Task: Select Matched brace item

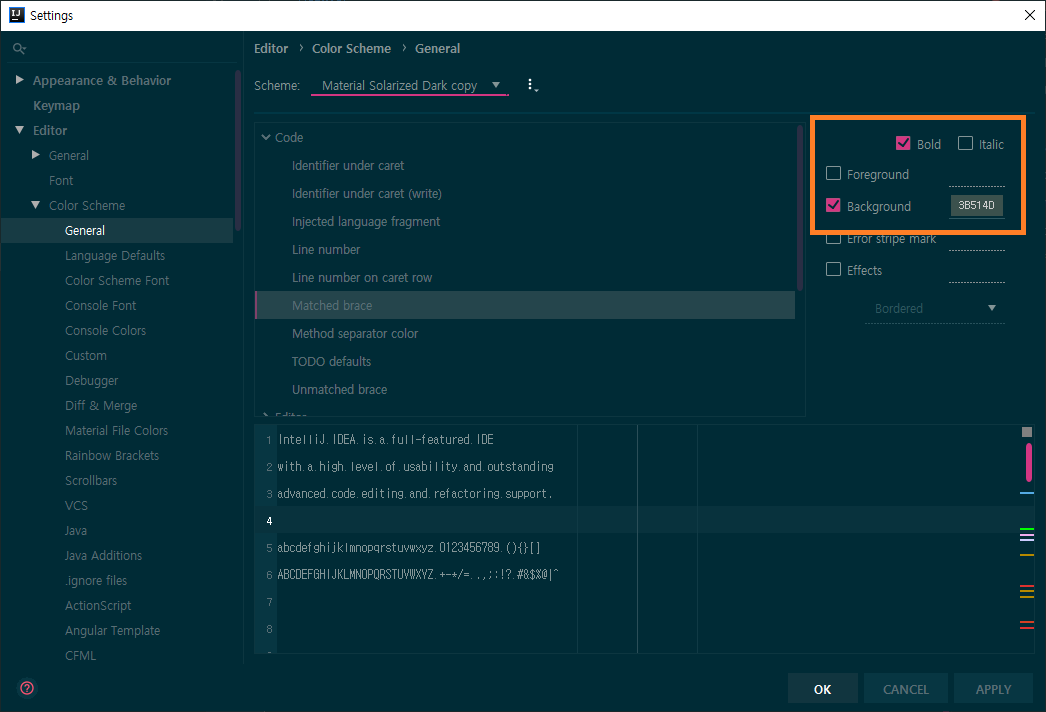Action: pos(524,306)
